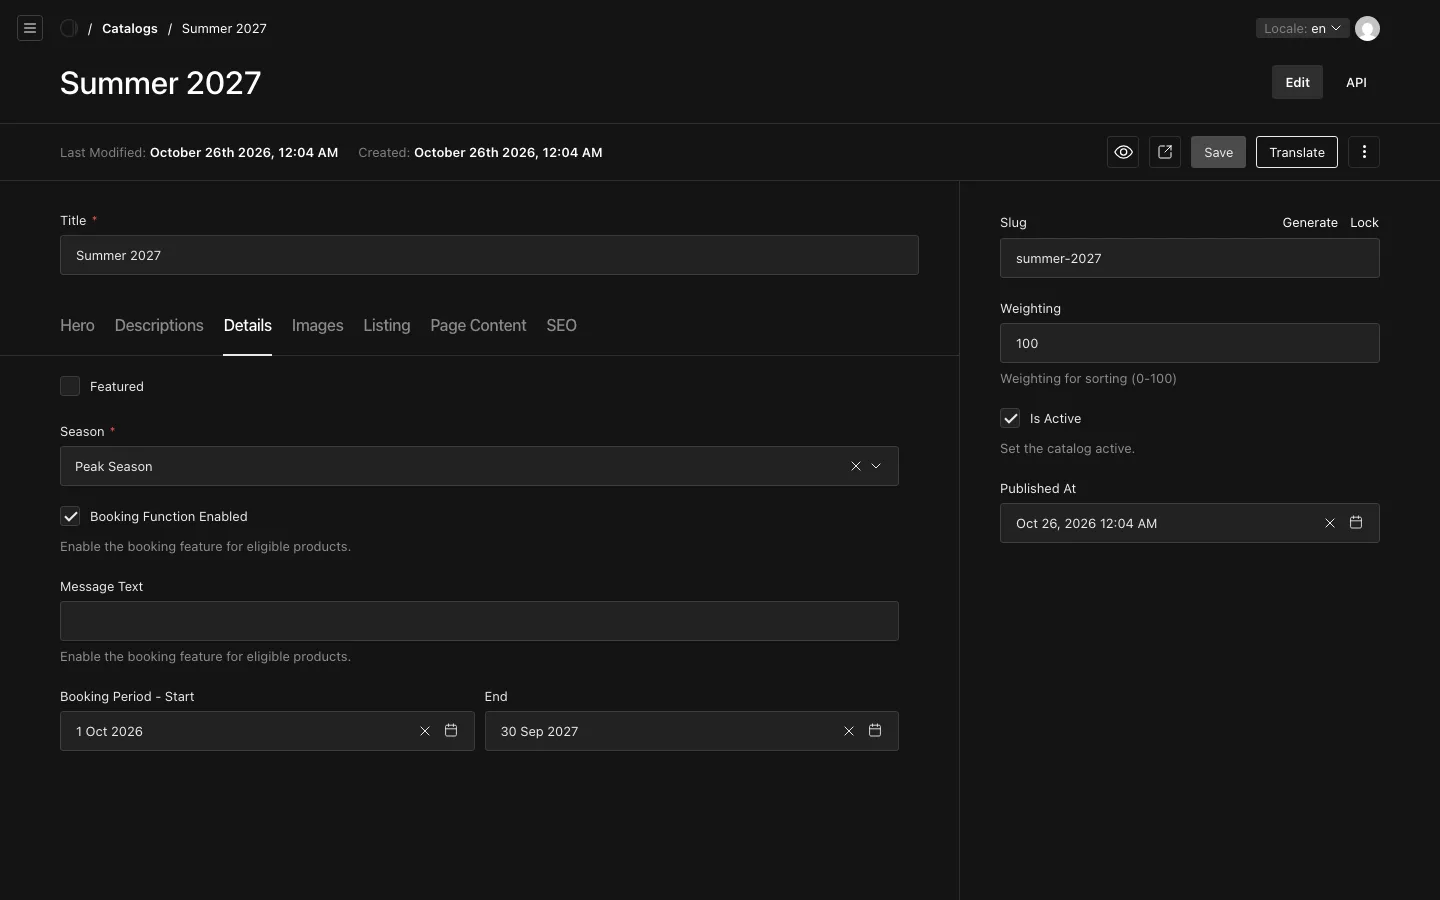The image size is (1440, 900).
Task: Click Generate slug link
Action: (1310, 222)
